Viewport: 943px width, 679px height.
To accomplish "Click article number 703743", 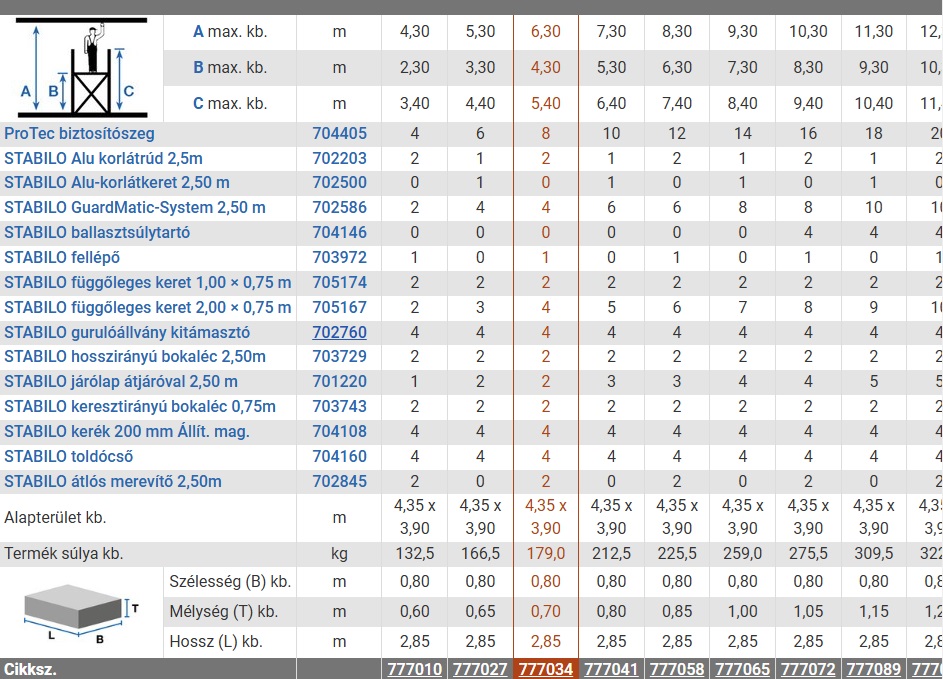I will [339, 407].
